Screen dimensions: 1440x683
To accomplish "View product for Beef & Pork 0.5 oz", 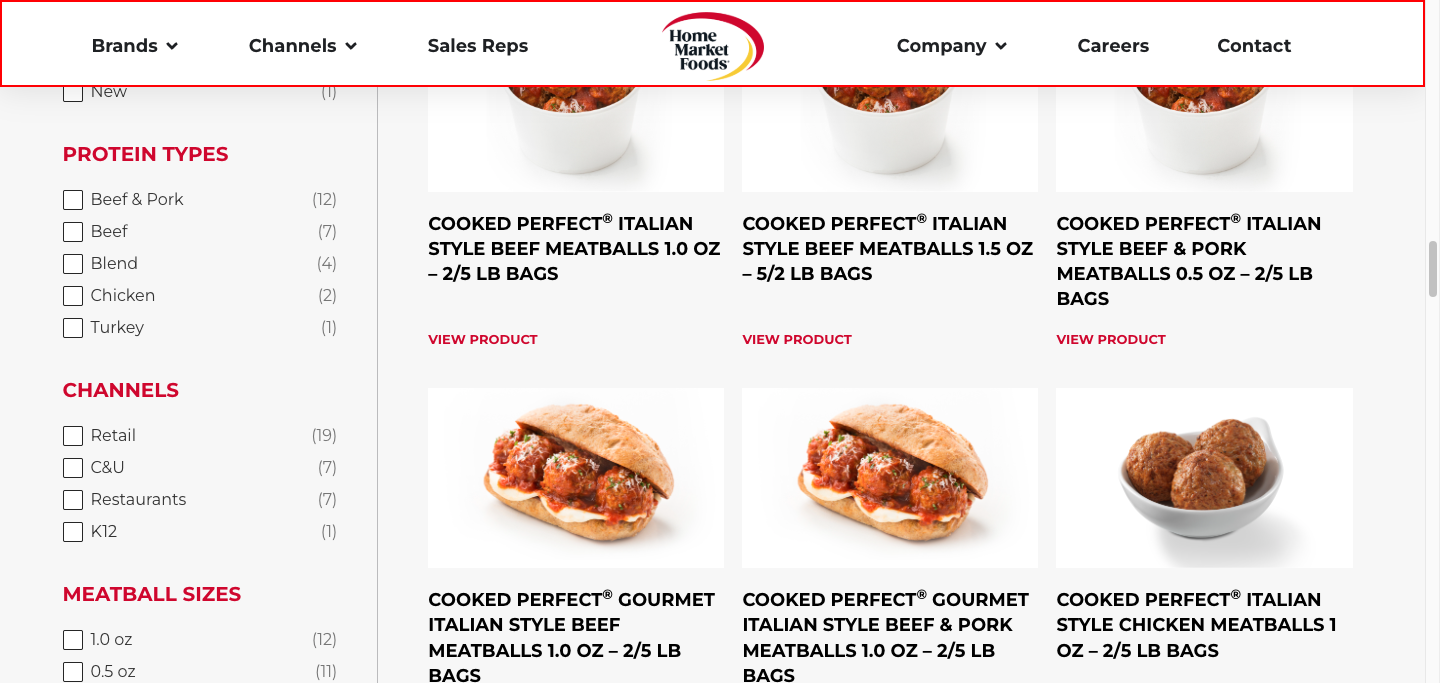I will (1111, 340).
